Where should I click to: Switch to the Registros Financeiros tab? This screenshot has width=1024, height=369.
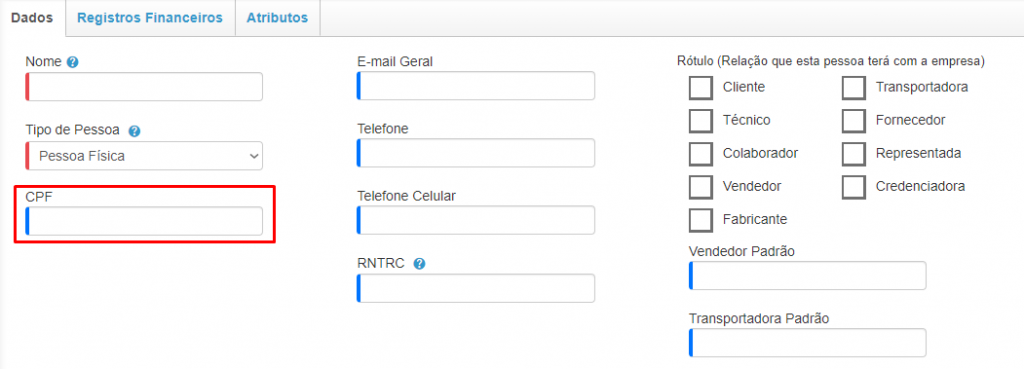click(150, 18)
